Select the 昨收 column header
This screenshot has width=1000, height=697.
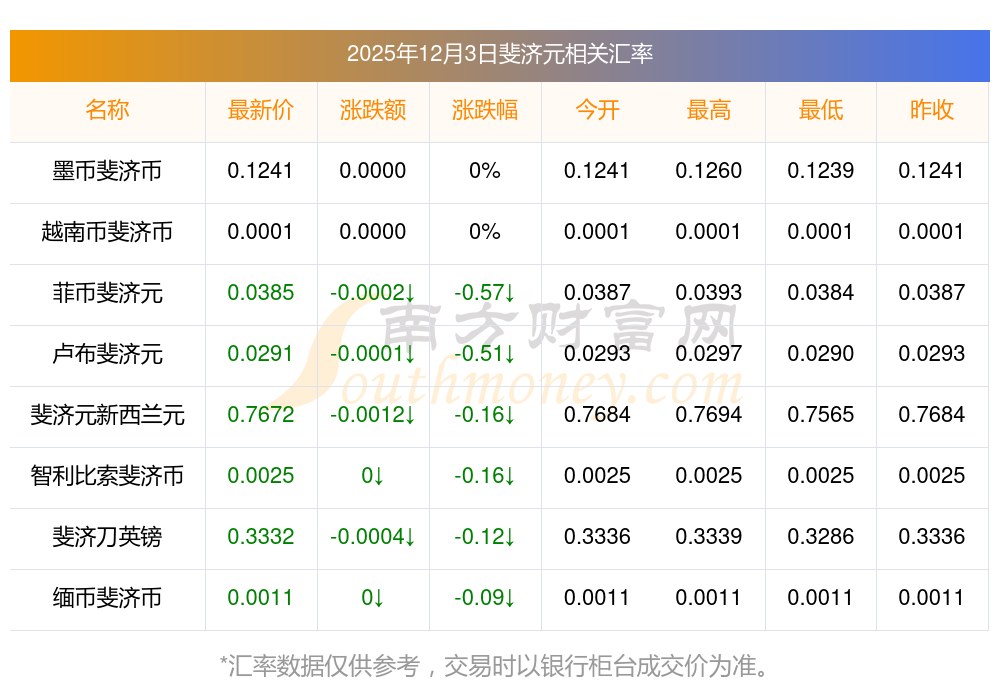[932, 110]
